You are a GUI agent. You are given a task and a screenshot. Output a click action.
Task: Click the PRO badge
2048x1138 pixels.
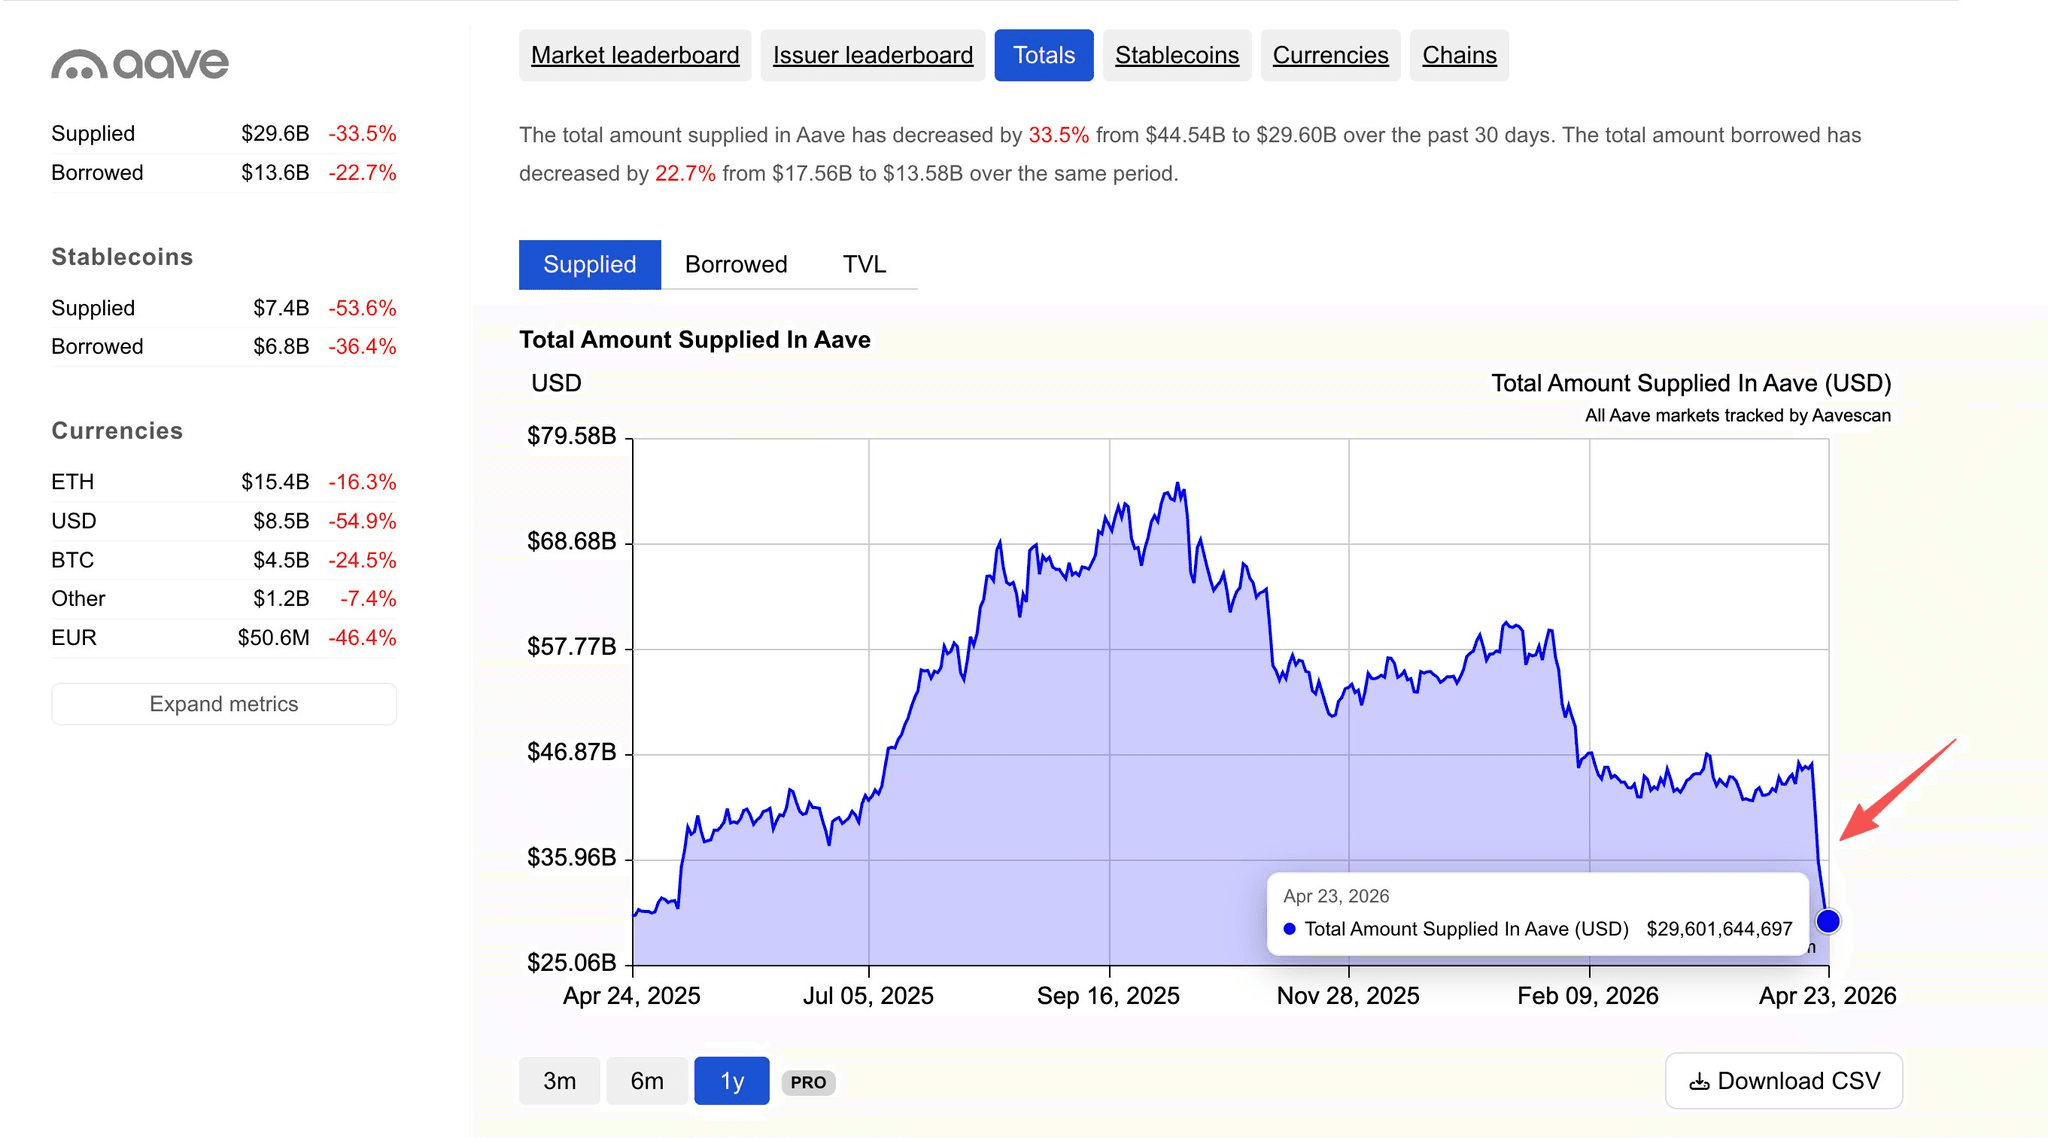pyautogui.click(x=808, y=1082)
